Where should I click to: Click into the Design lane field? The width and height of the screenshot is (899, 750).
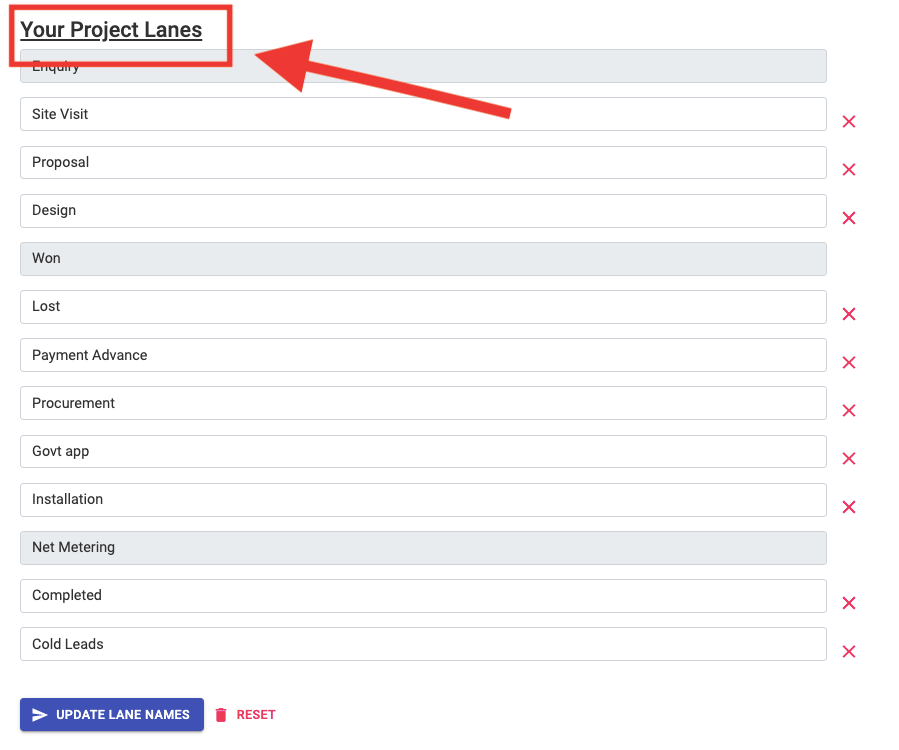click(x=423, y=210)
